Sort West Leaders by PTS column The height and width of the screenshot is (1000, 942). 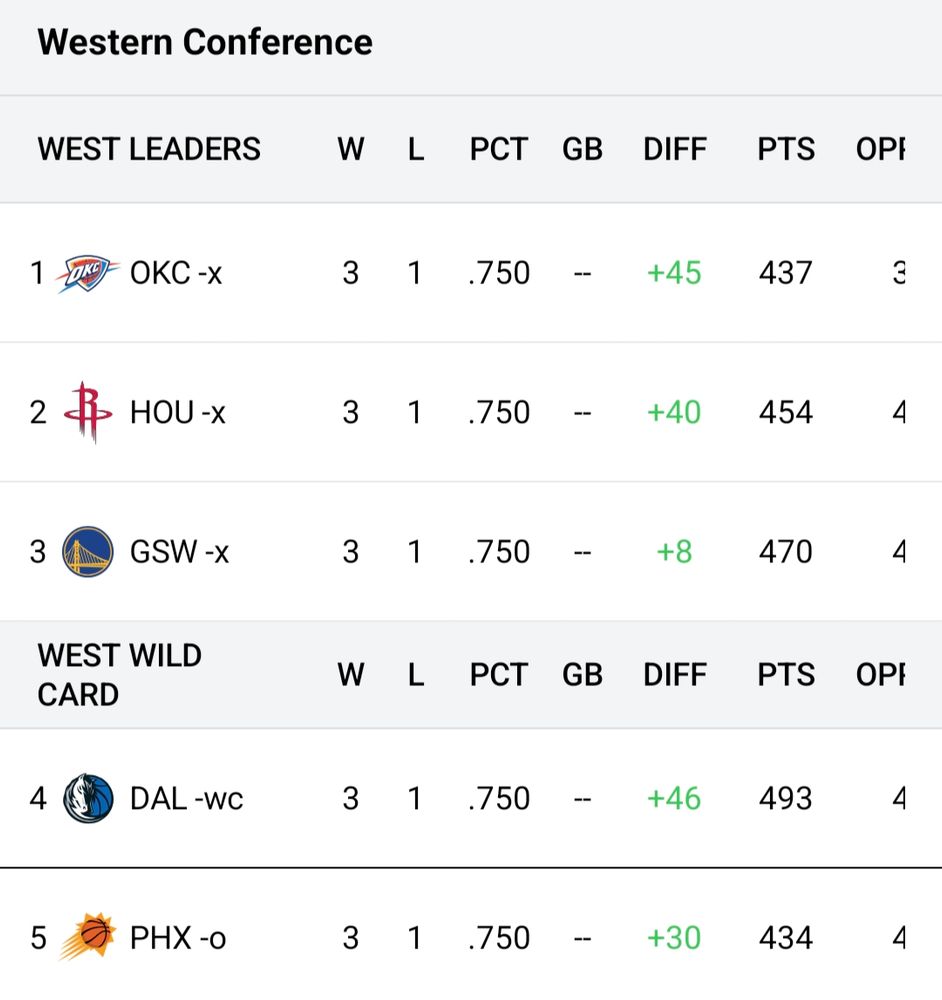[x=786, y=150]
